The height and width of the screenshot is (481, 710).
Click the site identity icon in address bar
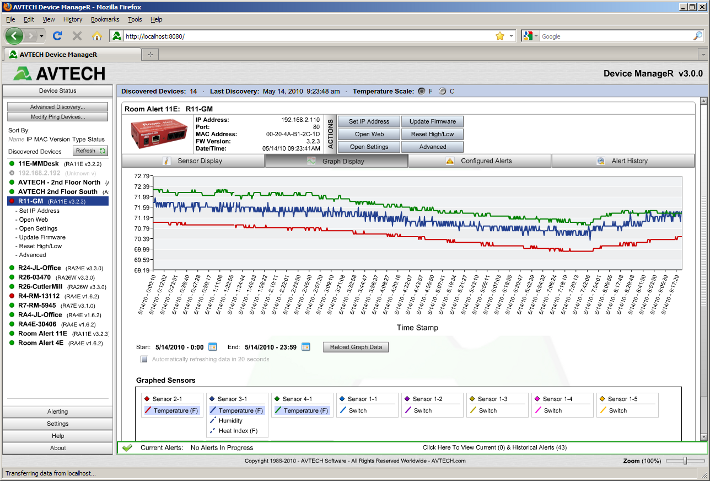pyautogui.click(x=117, y=36)
